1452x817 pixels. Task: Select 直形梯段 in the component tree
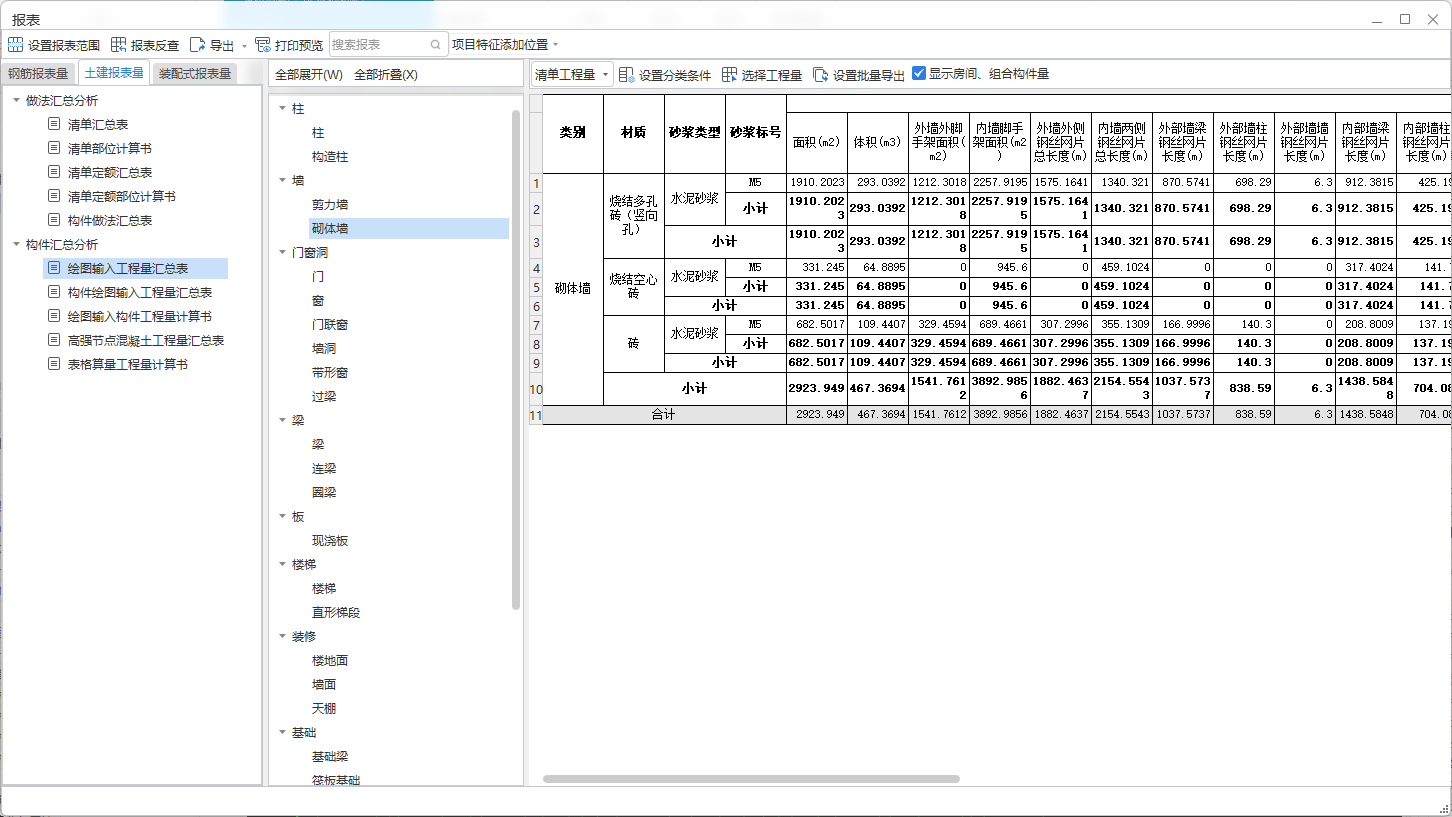pyautogui.click(x=336, y=612)
